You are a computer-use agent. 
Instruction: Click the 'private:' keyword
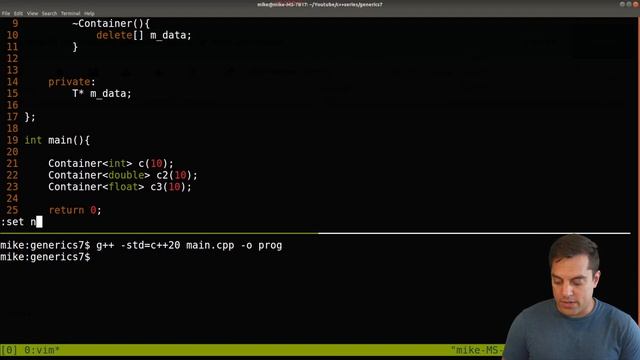(71, 82)
